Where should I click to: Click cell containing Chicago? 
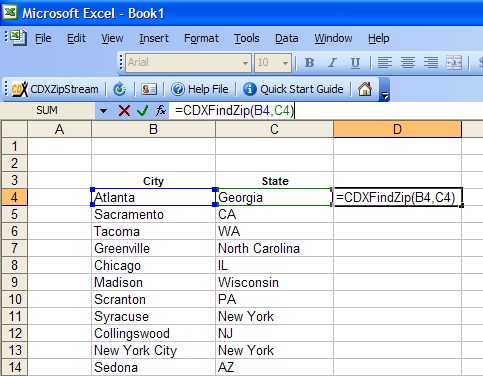[x=153, y=265]
